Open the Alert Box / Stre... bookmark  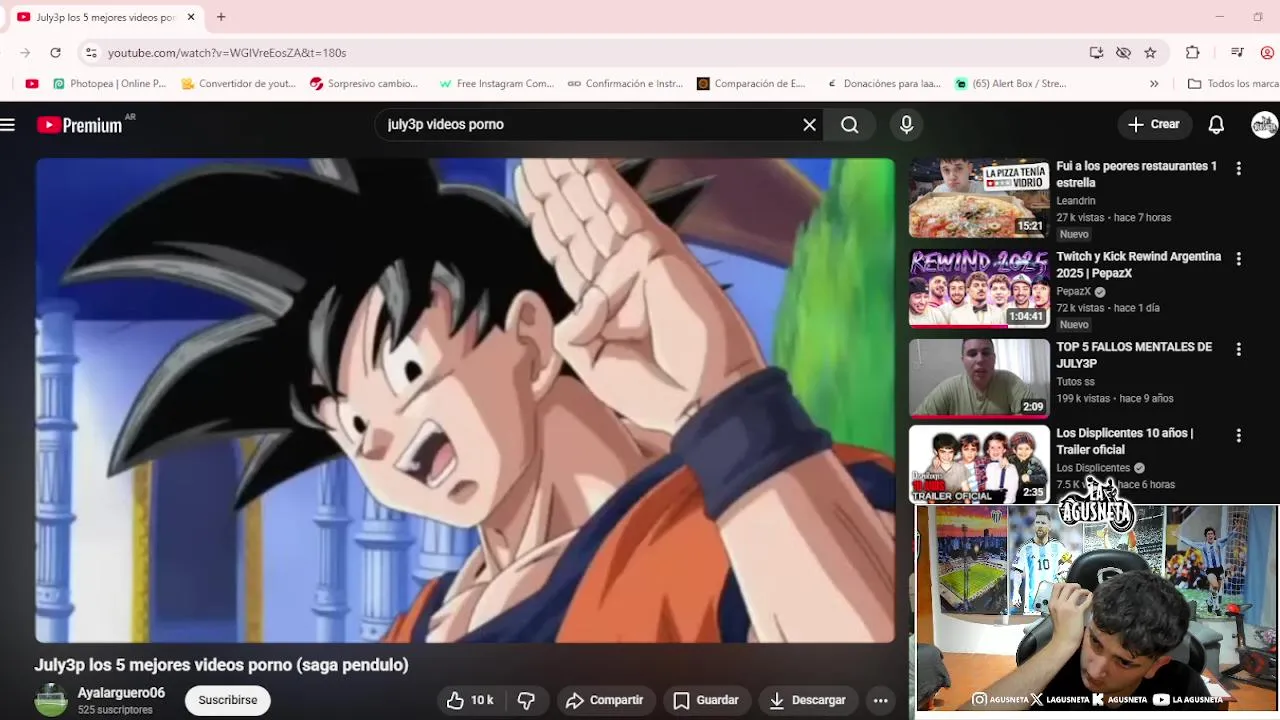(x=1011, y=84)
